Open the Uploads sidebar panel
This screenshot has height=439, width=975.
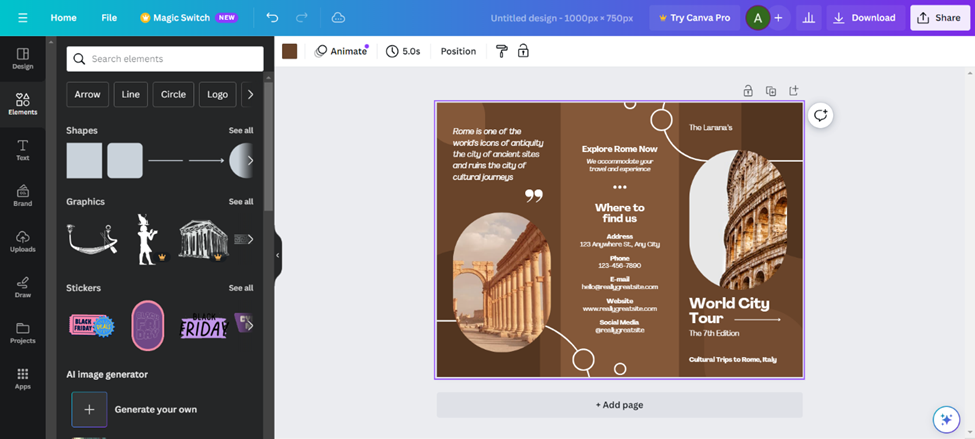(22, 242)
